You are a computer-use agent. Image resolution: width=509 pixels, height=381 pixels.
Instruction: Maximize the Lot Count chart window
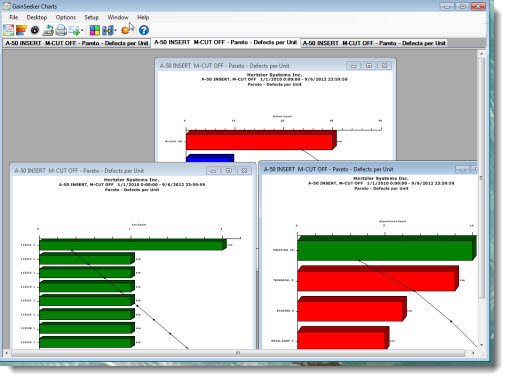pyautogui.click(x=229, y=171)
